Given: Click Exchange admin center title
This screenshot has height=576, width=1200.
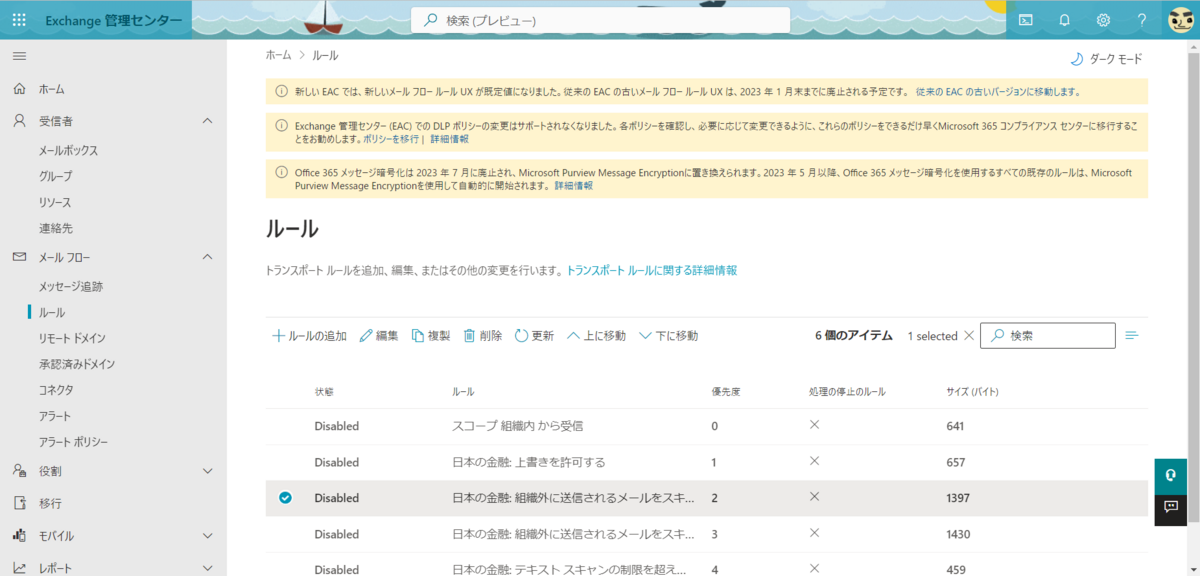Looking at the screenshot, I should click(x=114, y=20).
